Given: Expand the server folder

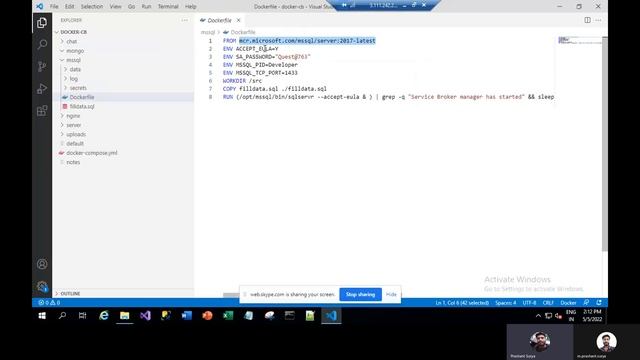Looking at the screenshot, I should pos(62,125).
